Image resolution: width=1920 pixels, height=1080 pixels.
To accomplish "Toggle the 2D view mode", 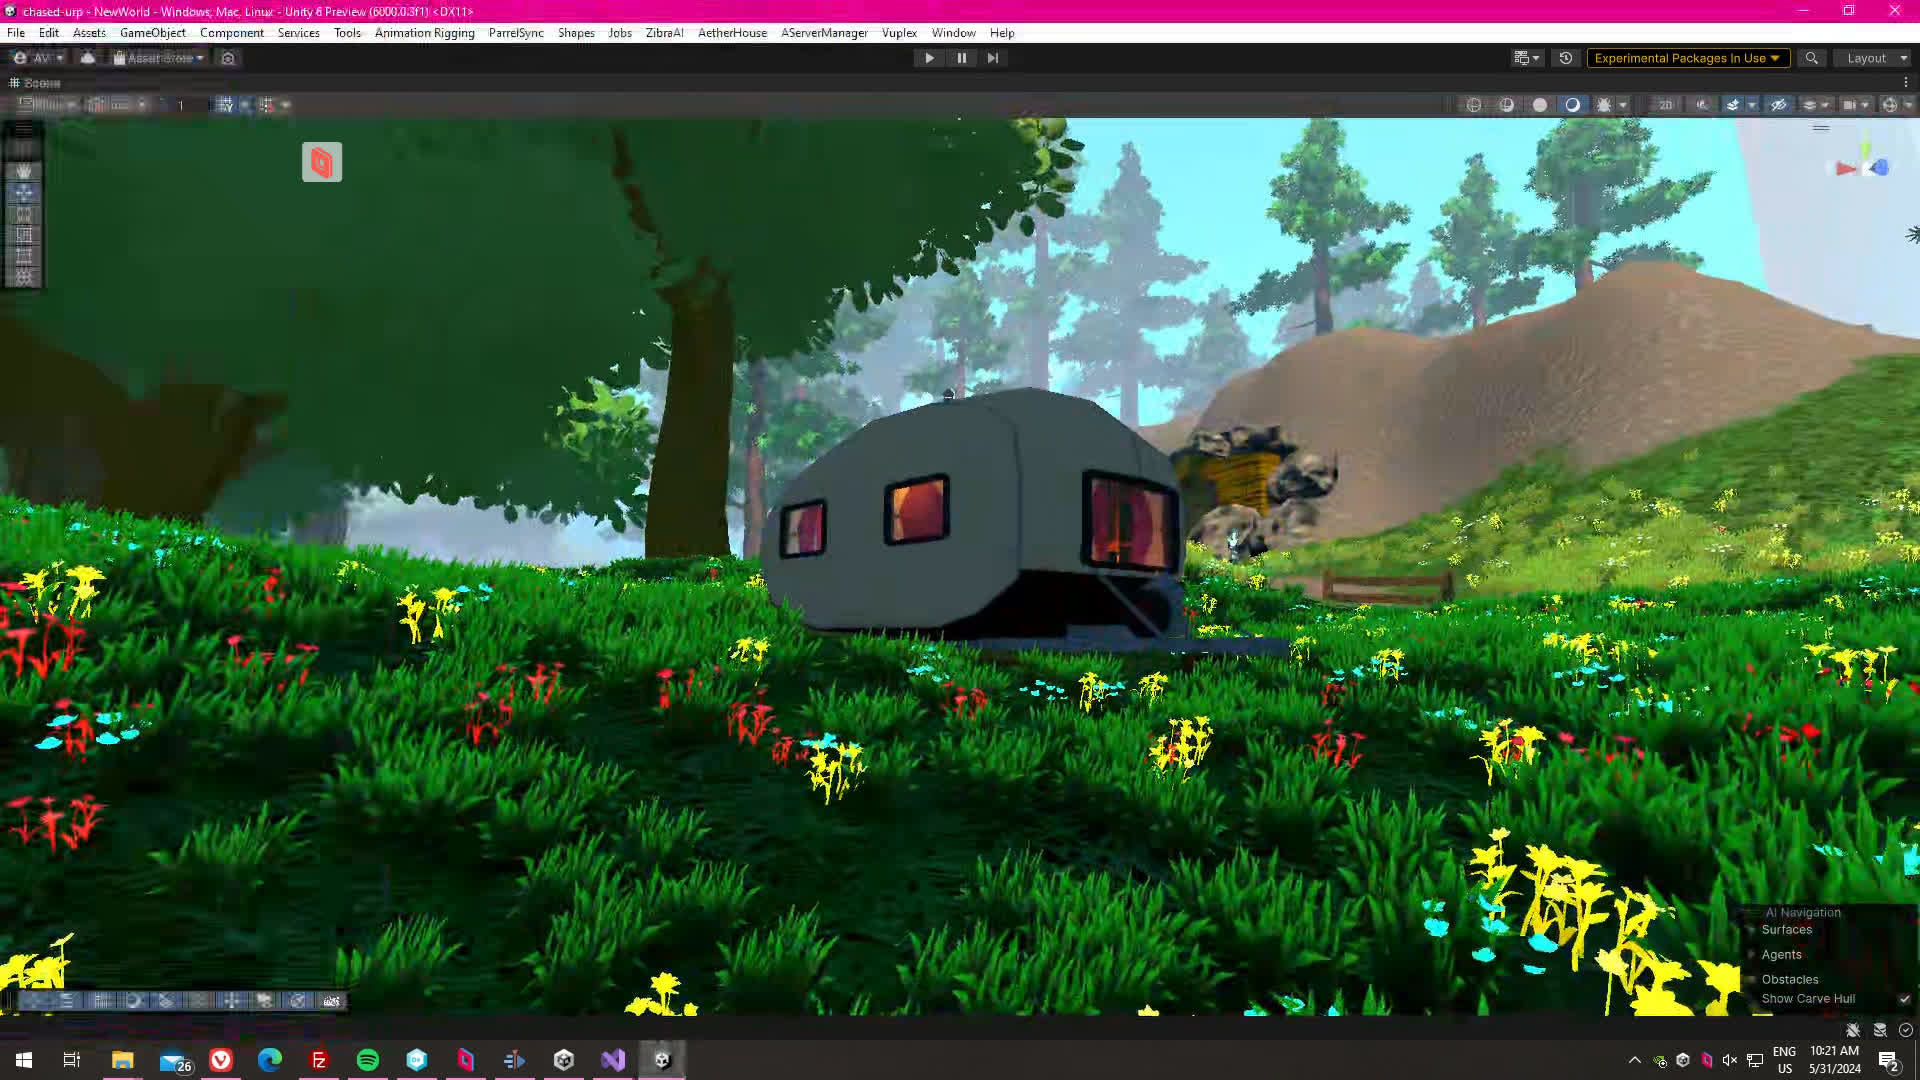I will click(1665, 105).
